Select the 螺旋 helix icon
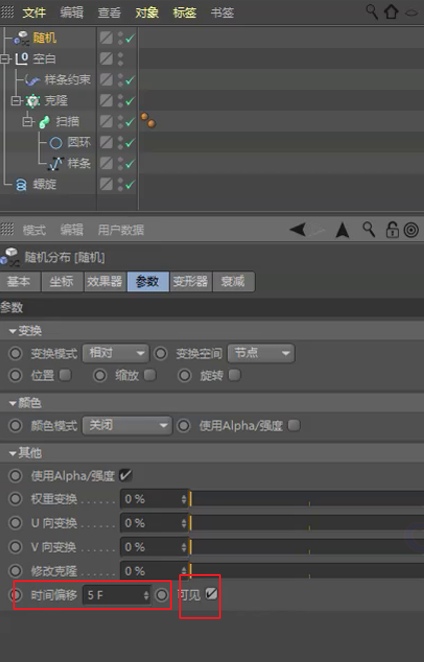Viewport: 424px width, 662px height. [21, 184]
